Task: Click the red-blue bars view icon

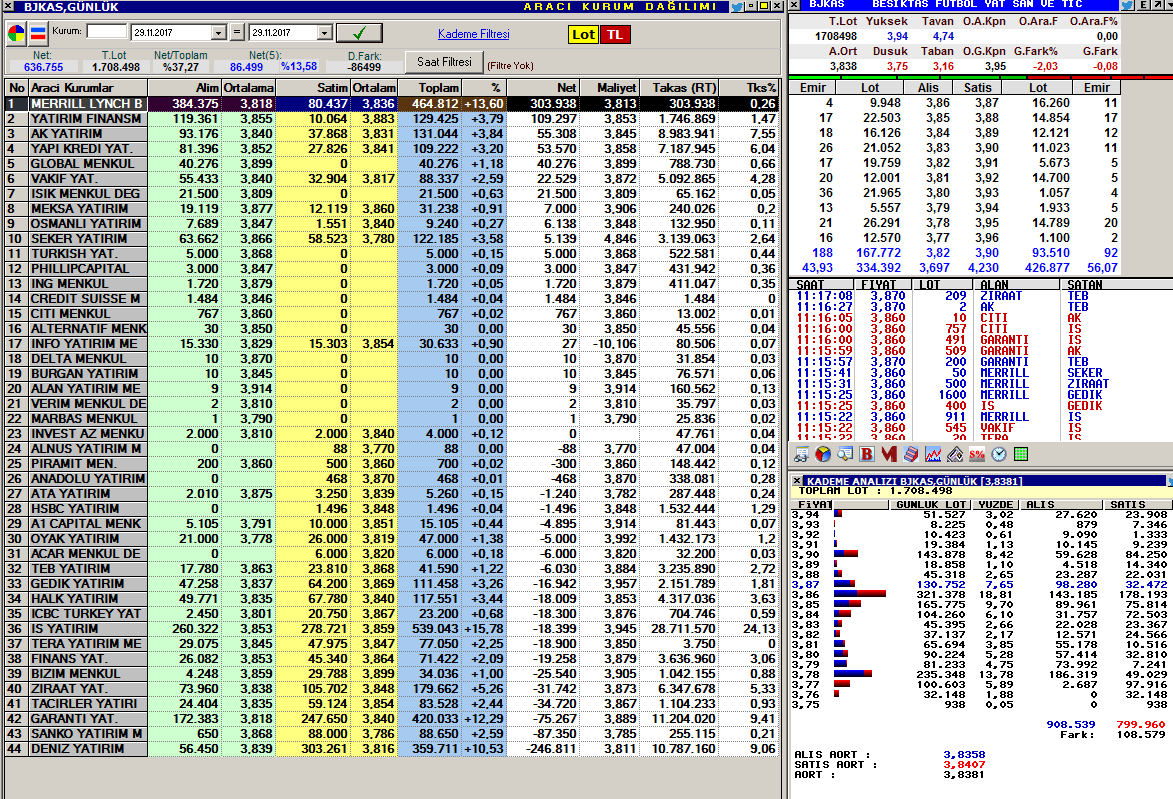Action: pos(38,34)
